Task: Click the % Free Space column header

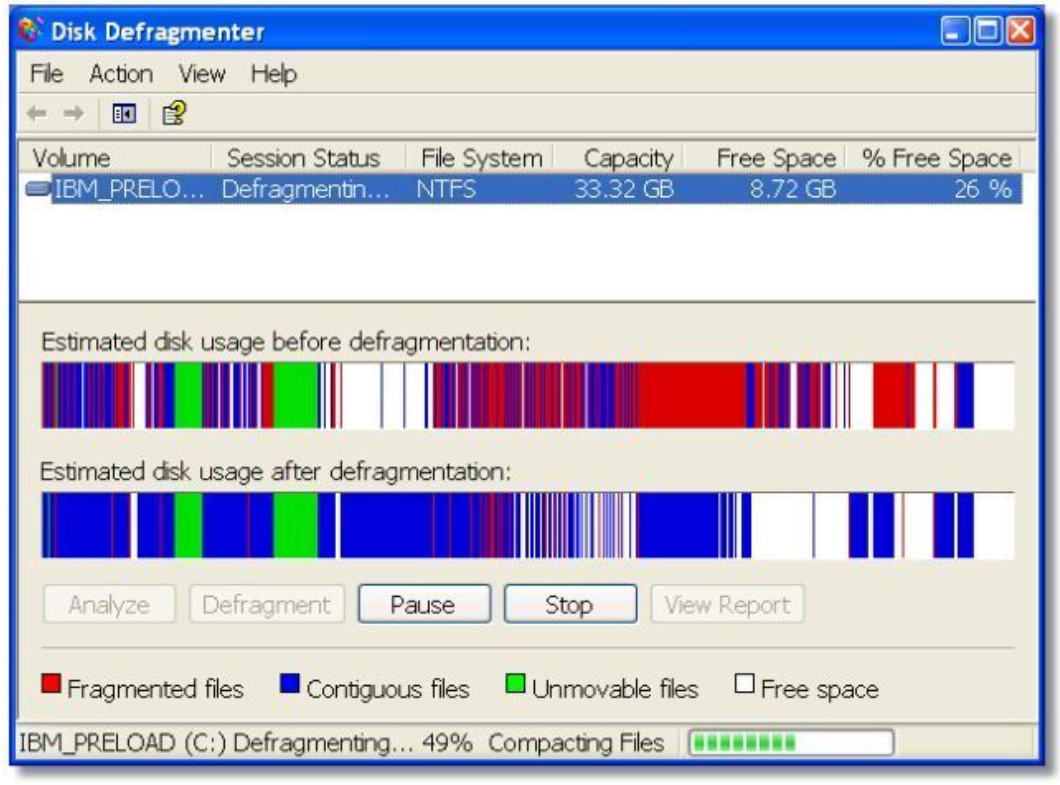Action: pyautogui.click(x=935, y=158)
